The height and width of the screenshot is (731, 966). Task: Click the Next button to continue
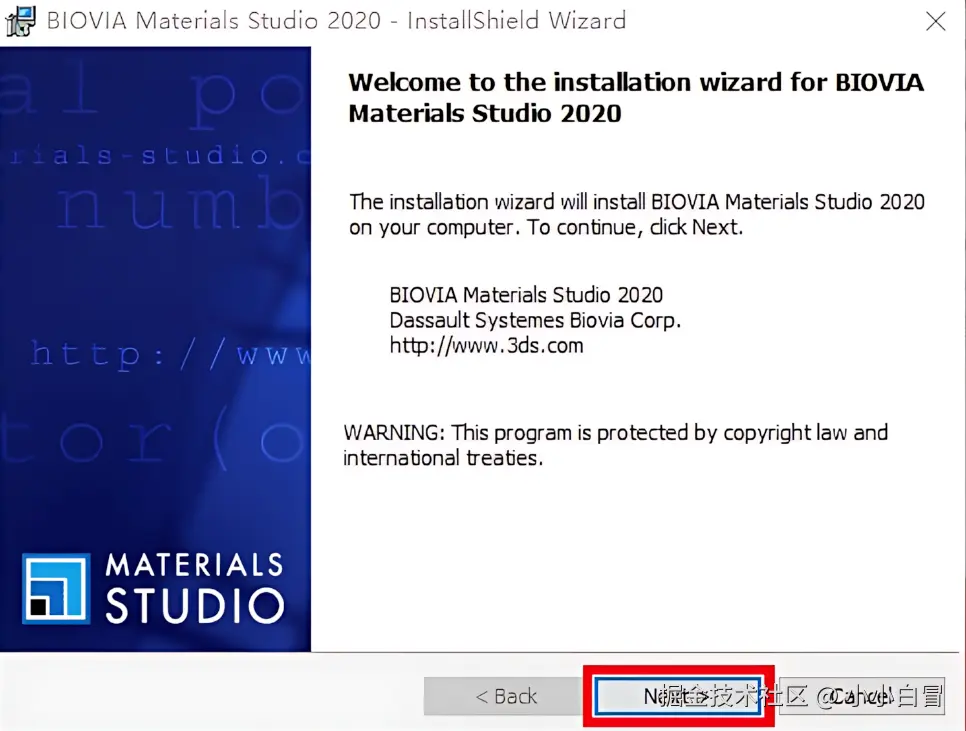[678, 696]
